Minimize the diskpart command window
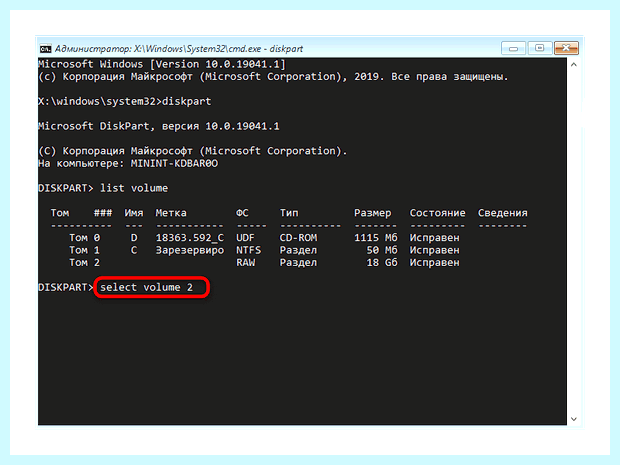The width and height of the screenshot is (620, 465). click(513, 48)
